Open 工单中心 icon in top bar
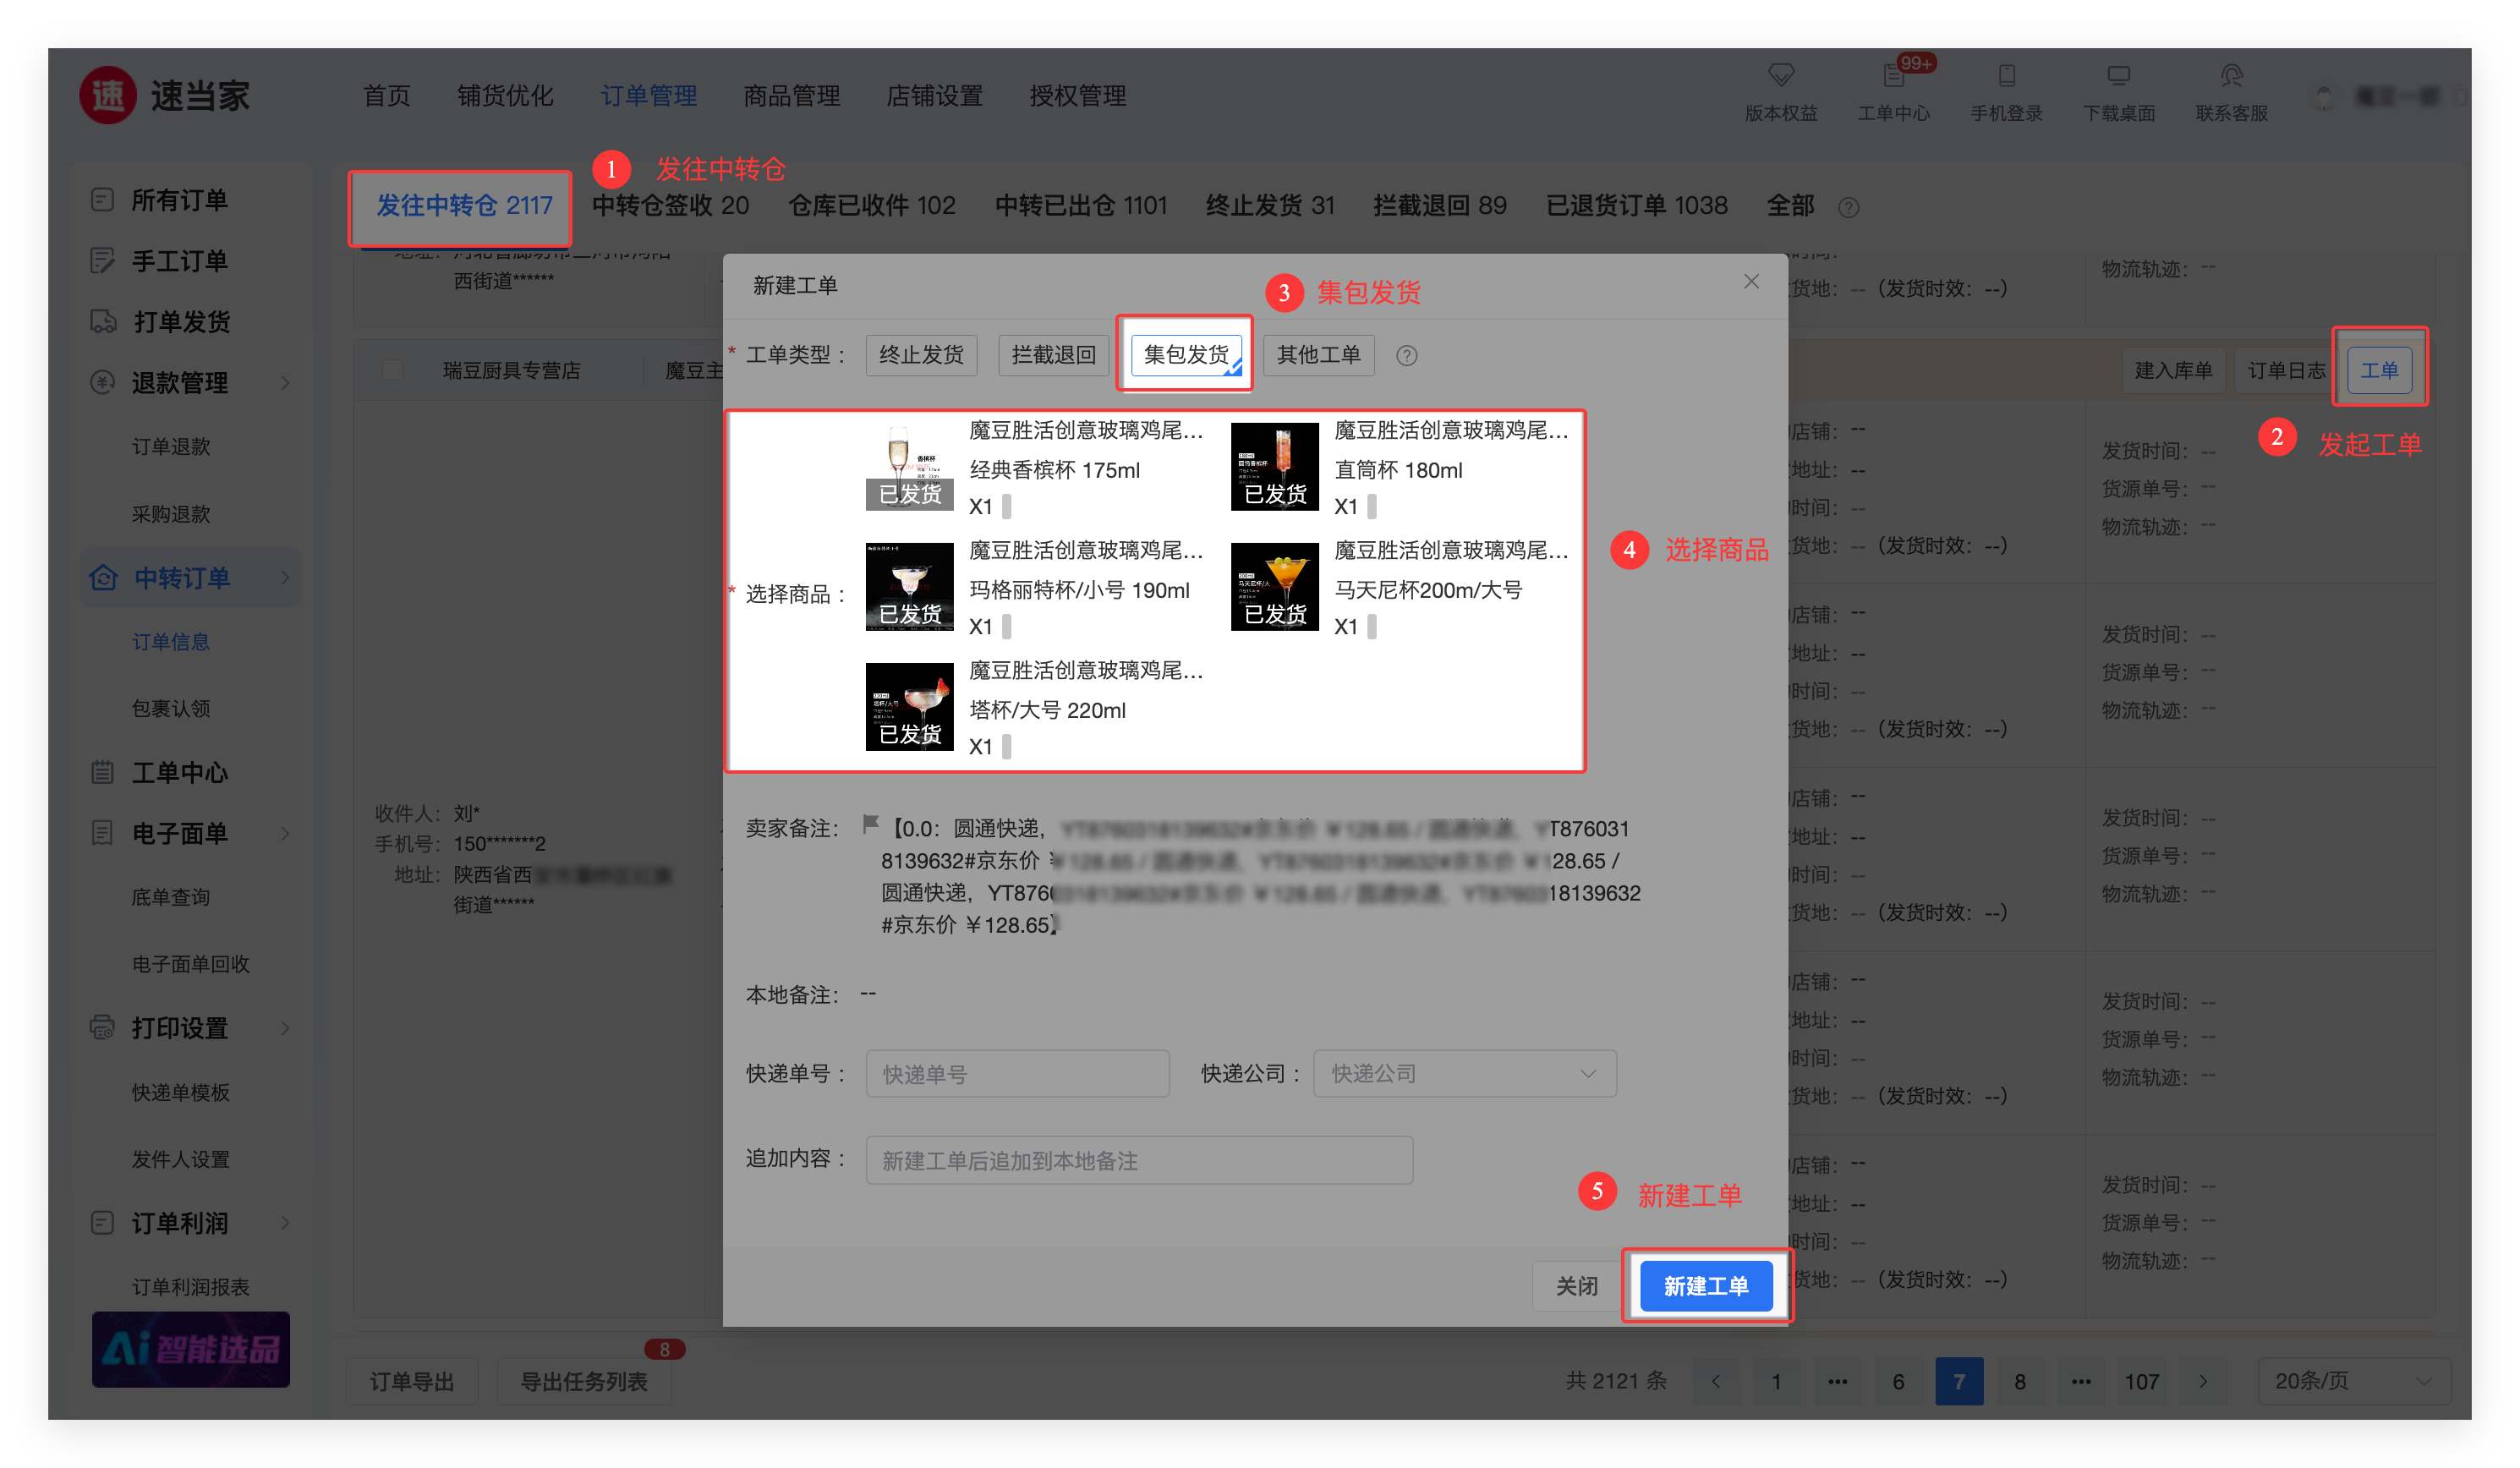Screen dimensions: 2520x1468 pyautogui.click(x=1893, y=75)
